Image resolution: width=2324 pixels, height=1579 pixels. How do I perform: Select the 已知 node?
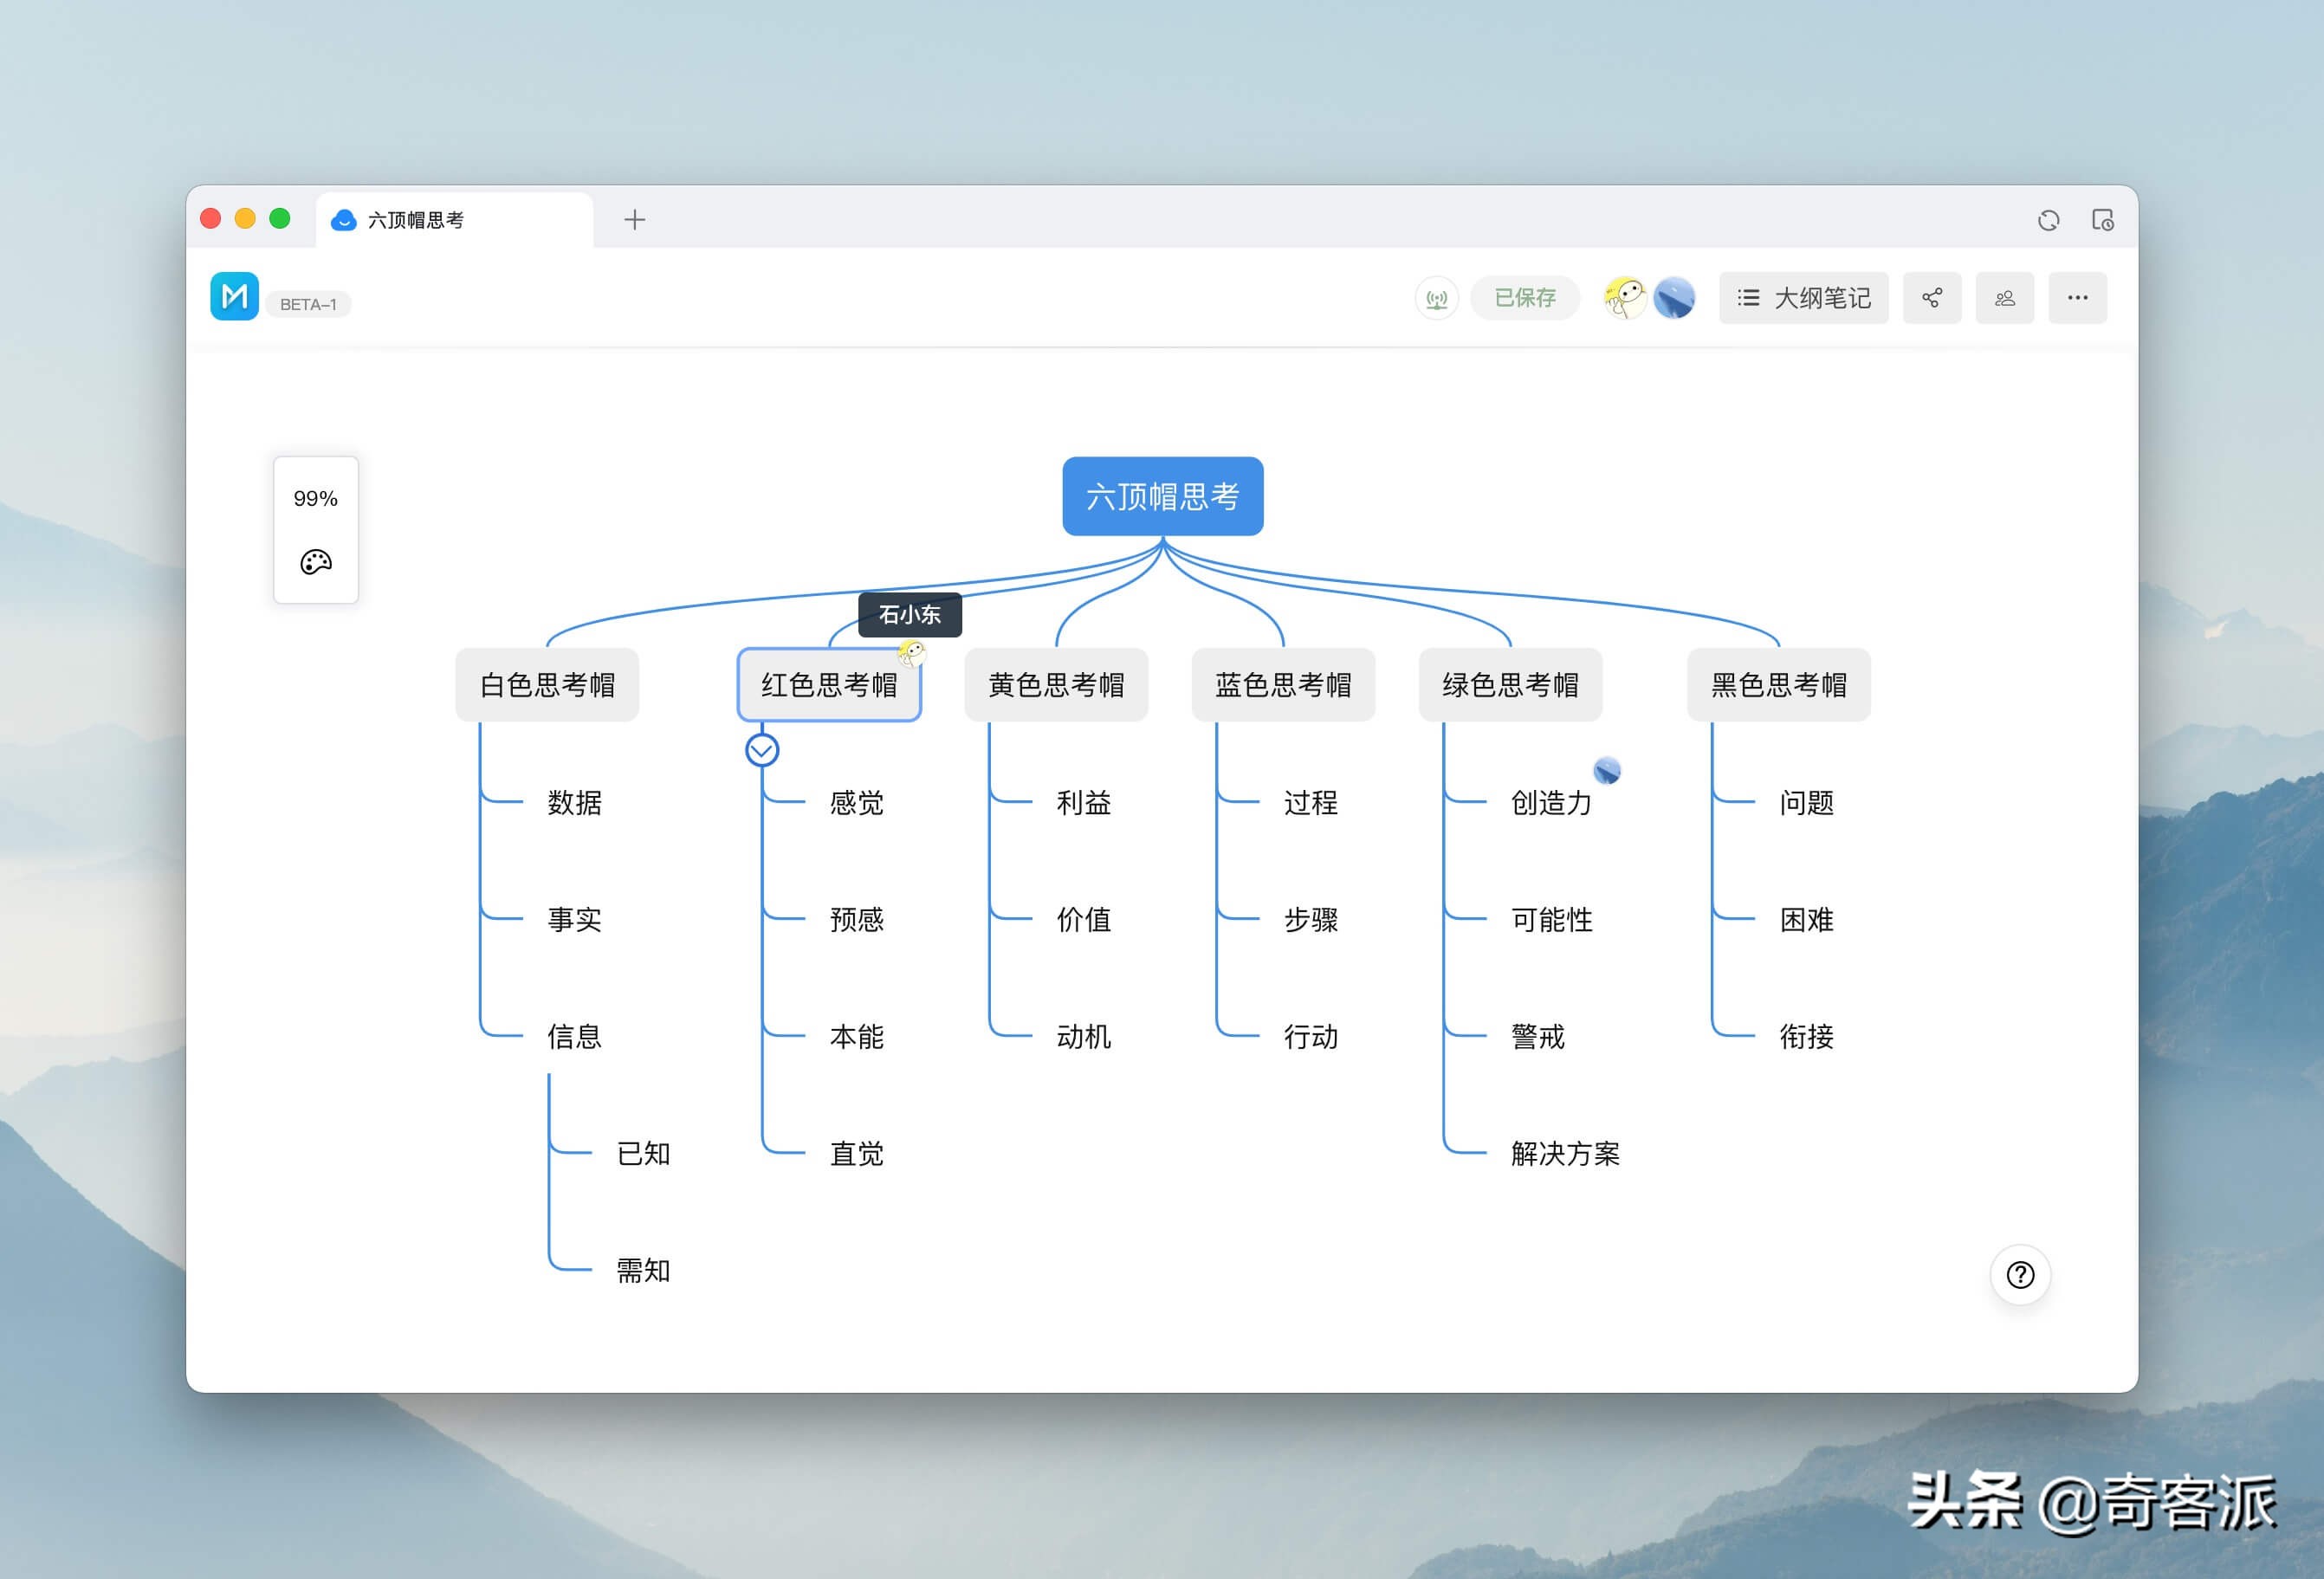click(x=643, y=1154)
